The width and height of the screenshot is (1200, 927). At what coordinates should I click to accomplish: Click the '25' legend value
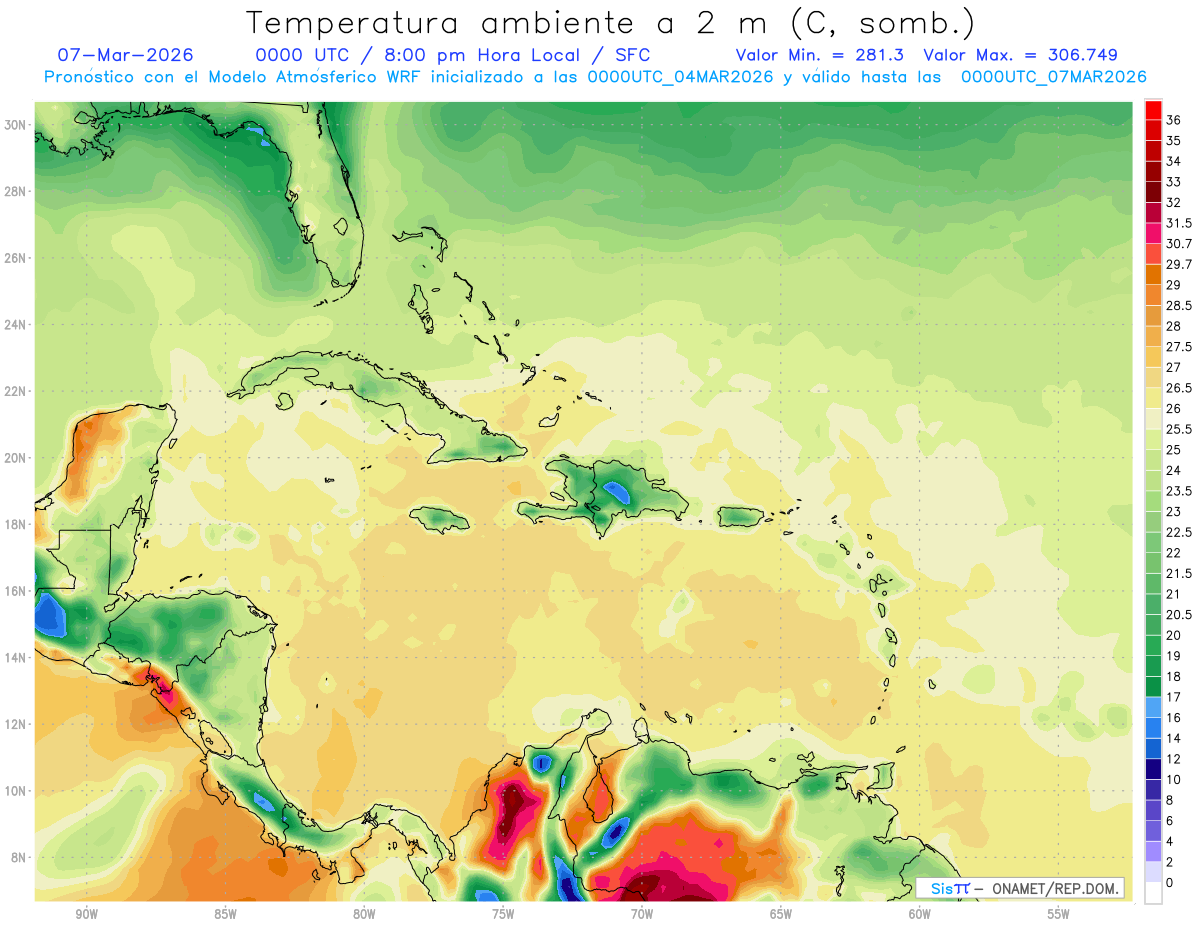click(x=1173, y=450)
